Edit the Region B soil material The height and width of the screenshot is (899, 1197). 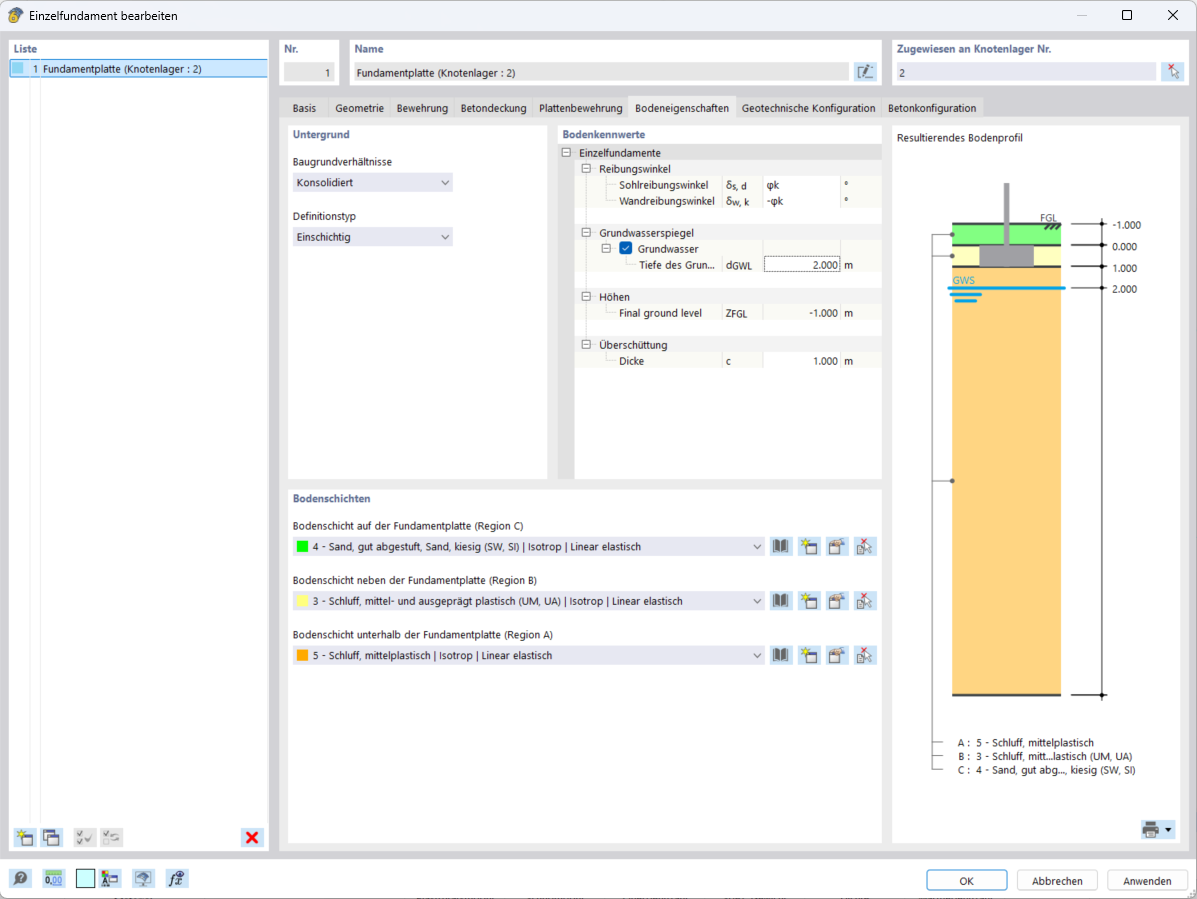coord(837,601)
